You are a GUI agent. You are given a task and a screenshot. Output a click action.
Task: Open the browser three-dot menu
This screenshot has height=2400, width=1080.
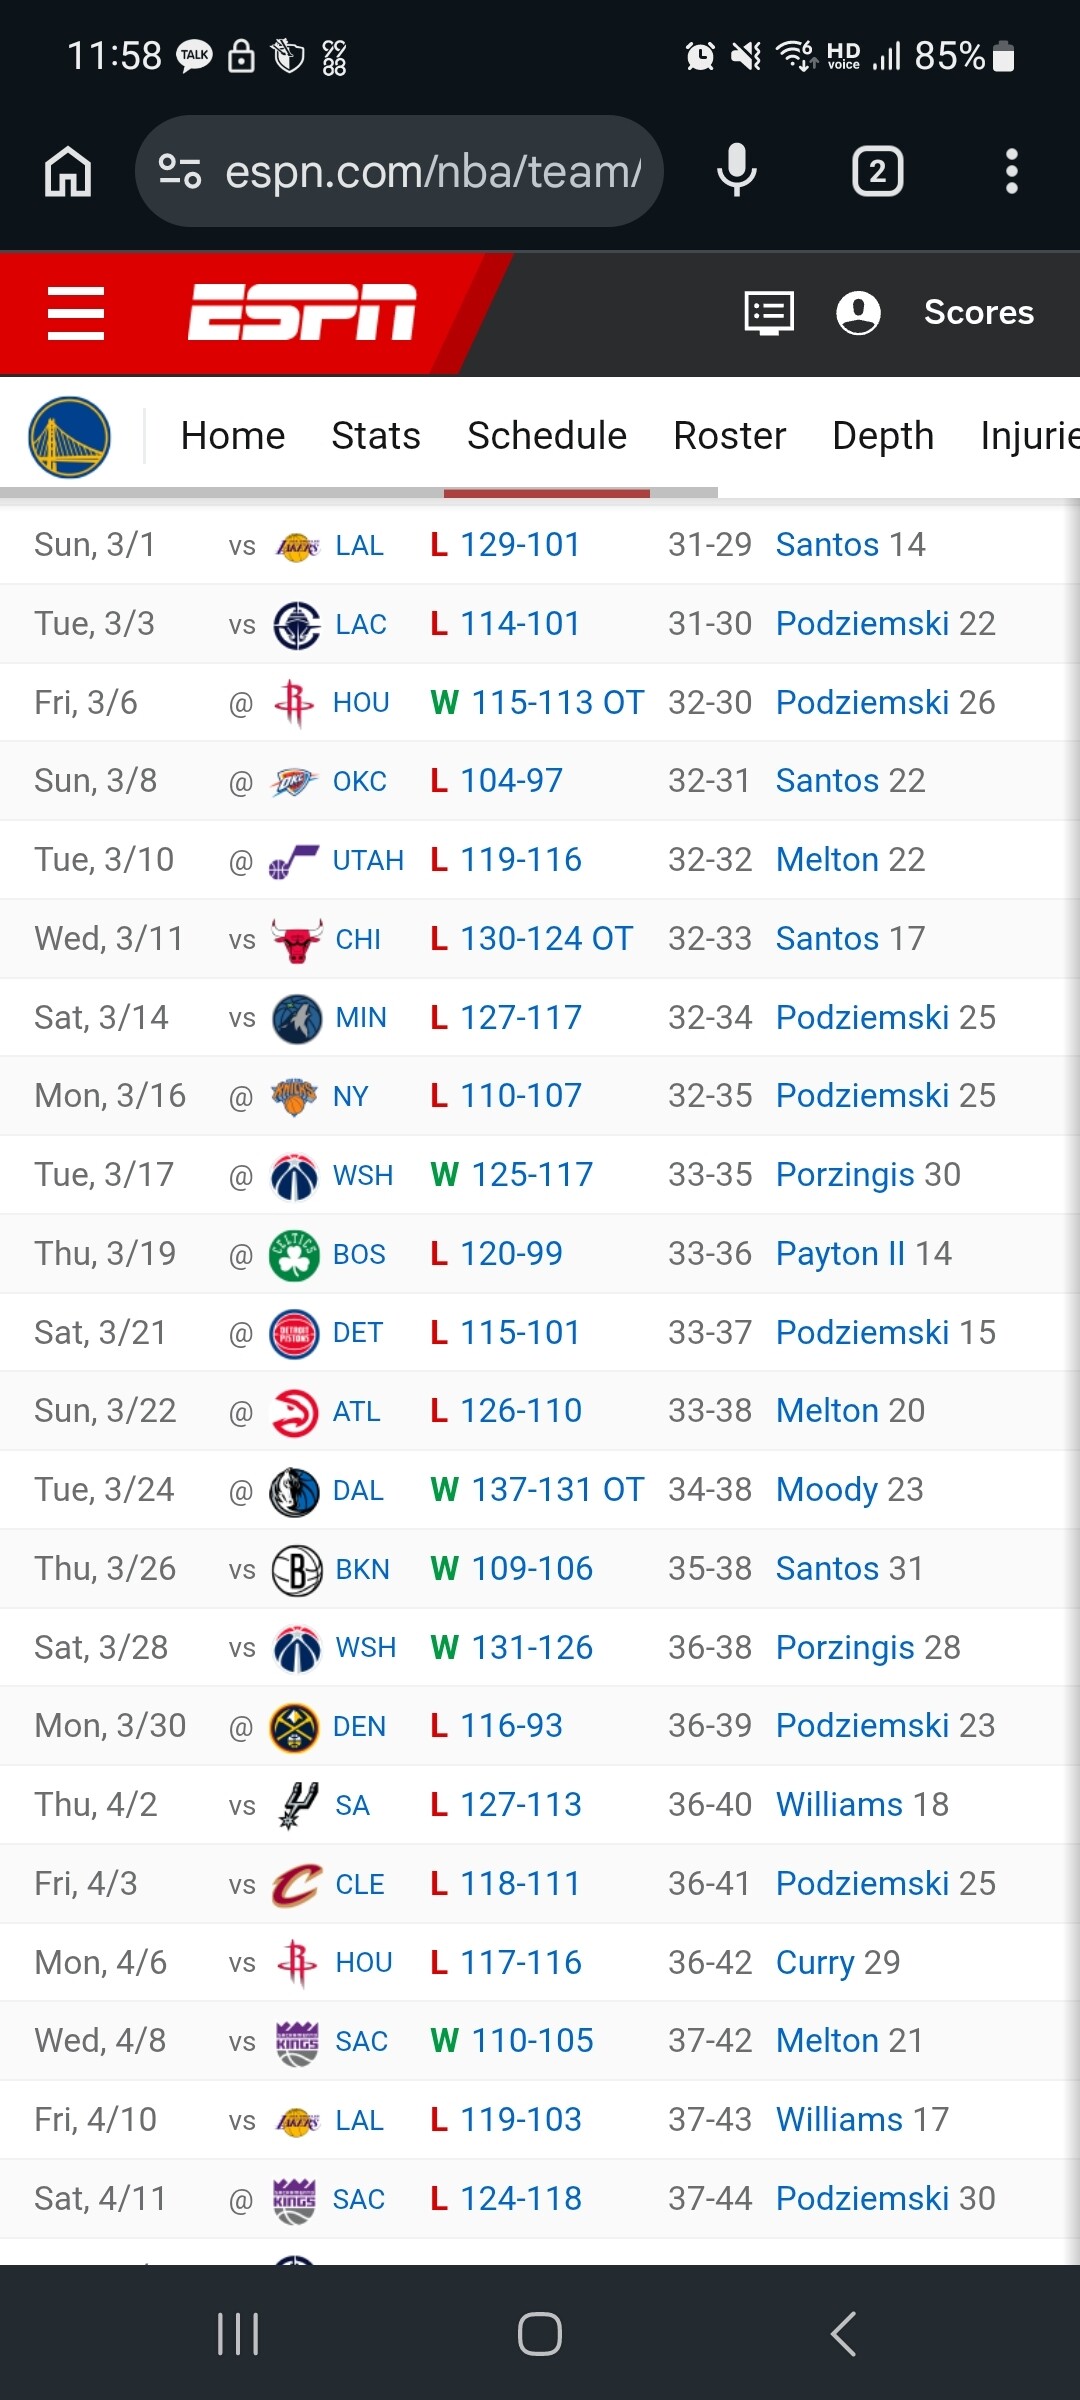coord(1012,171)
